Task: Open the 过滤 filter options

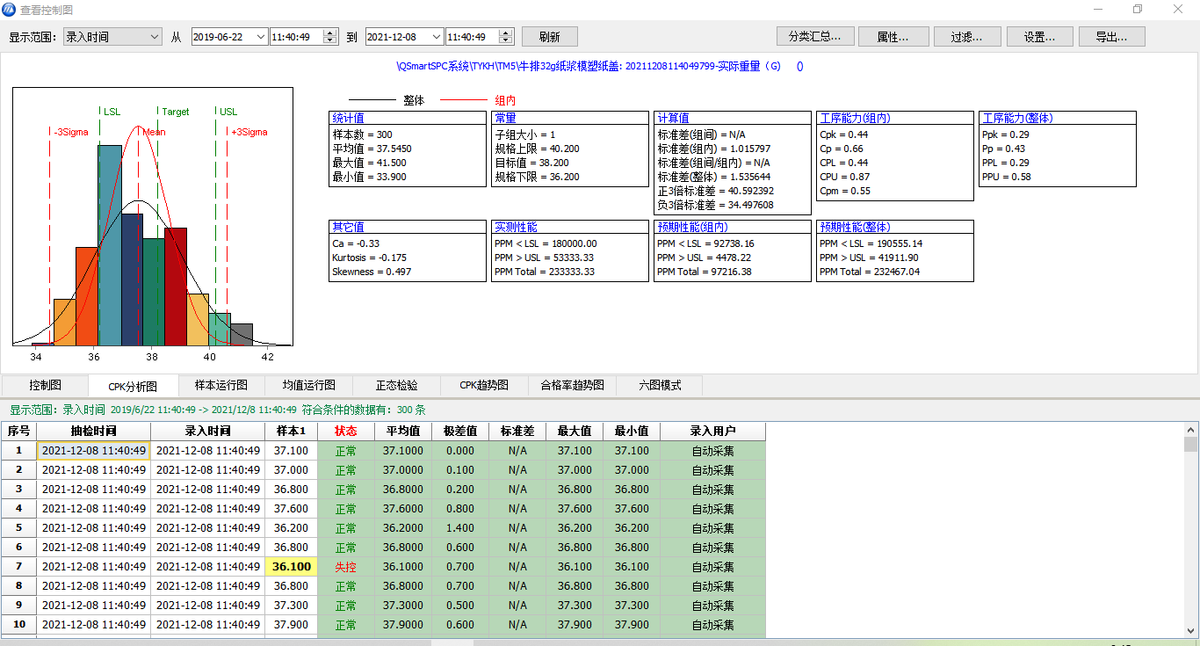Action: pos(966,37)
